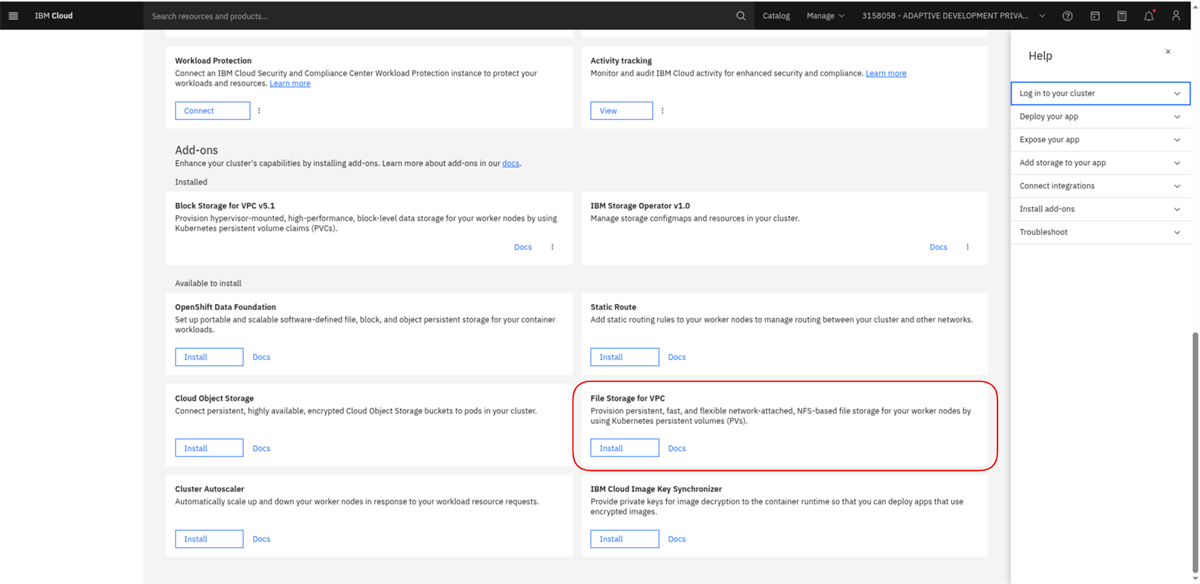The image size is (1200, 584).
Task: Open overflow menu beside Workload Protection Connect
Action: pyautogui.click(x=259, y=111)
